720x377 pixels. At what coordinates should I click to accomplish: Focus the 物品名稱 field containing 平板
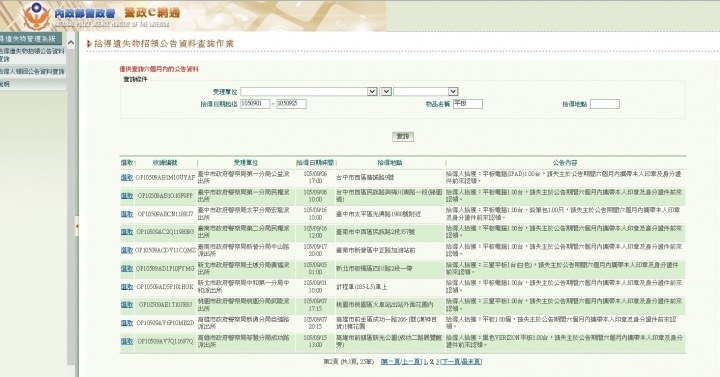pyautogui.click(x=468, y=104)
